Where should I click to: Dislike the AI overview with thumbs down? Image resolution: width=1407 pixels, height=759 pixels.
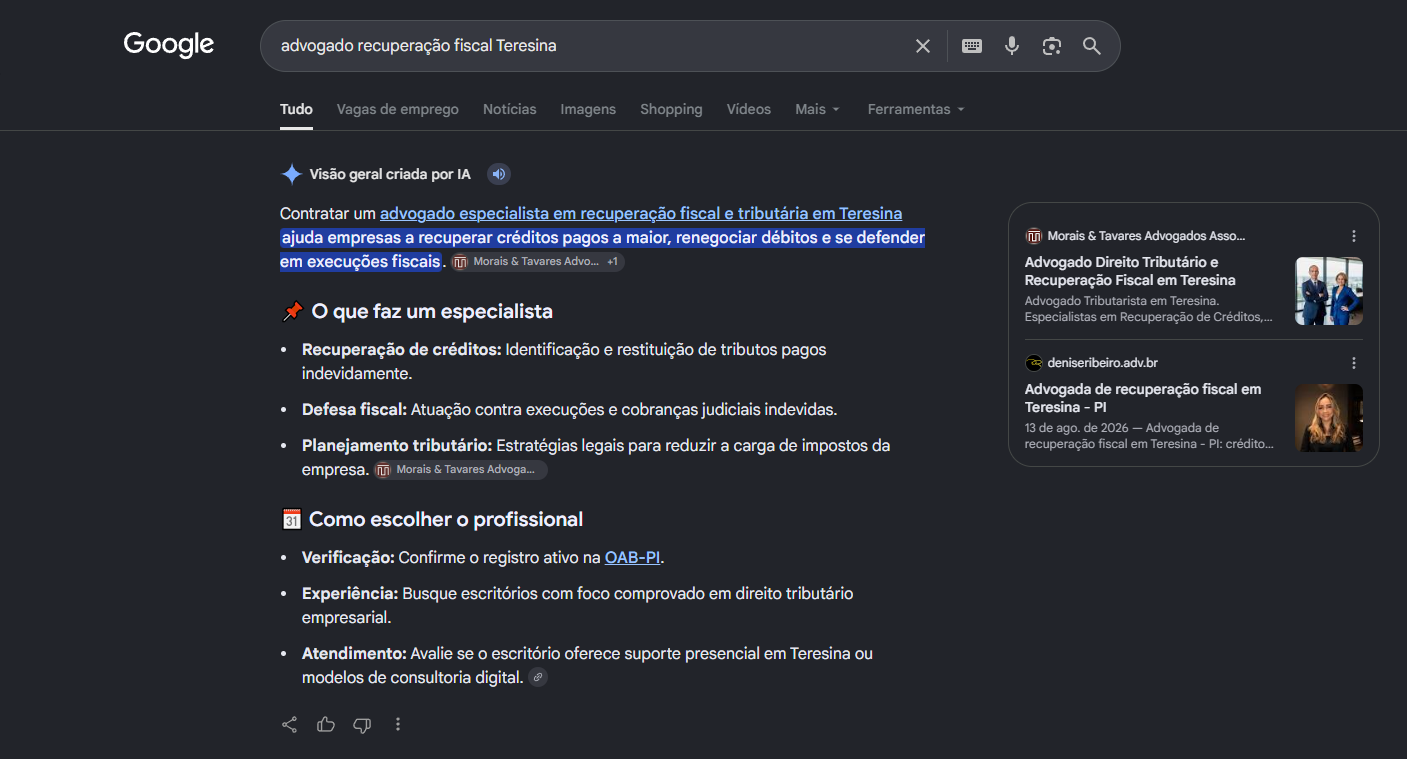(362, 724)
